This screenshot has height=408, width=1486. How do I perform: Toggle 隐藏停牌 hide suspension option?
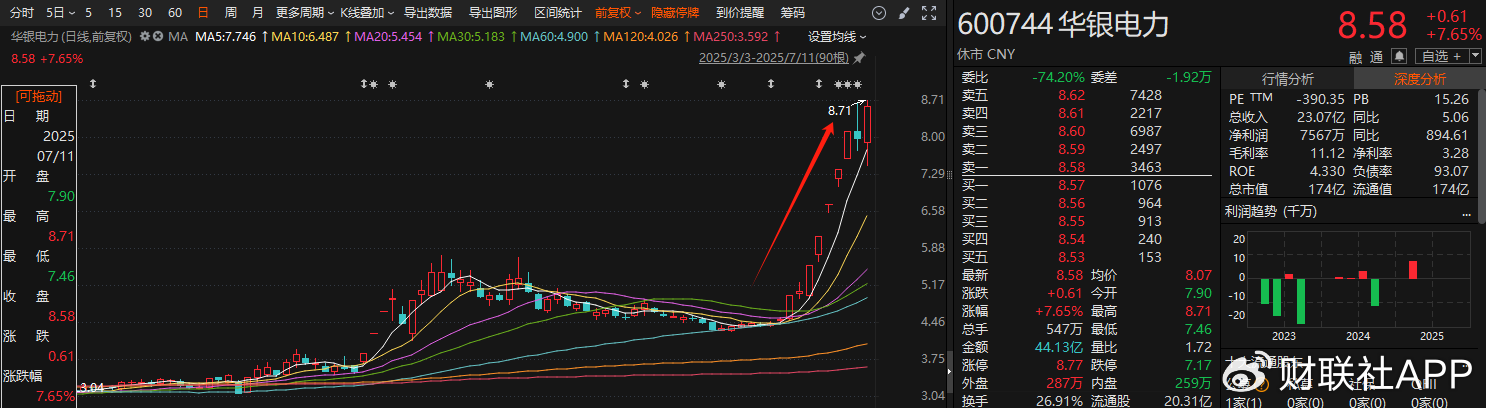click(x=677, y=13)
